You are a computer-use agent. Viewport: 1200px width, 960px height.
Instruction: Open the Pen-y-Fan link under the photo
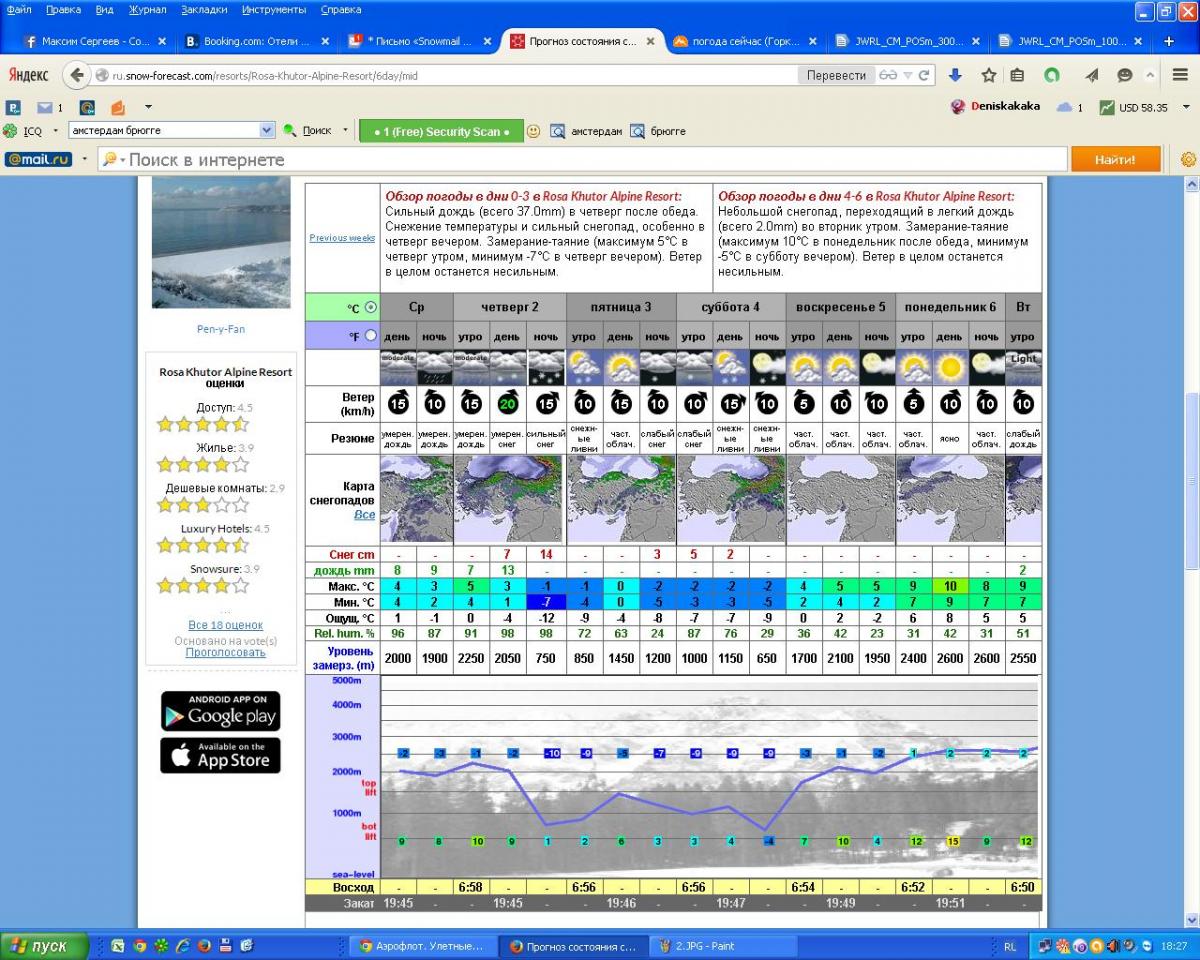point(221,329)
